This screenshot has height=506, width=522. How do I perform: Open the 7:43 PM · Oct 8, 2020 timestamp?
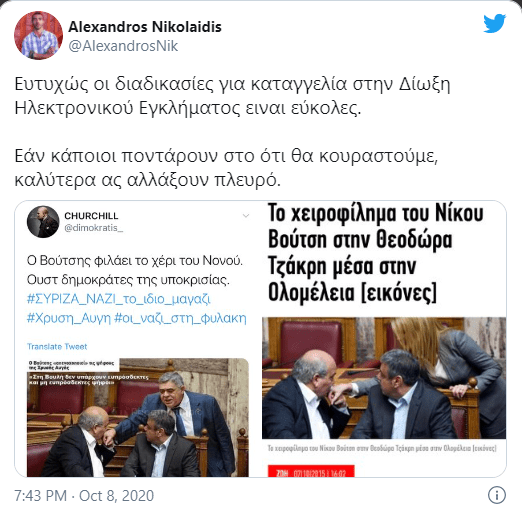tap(84, 496)
